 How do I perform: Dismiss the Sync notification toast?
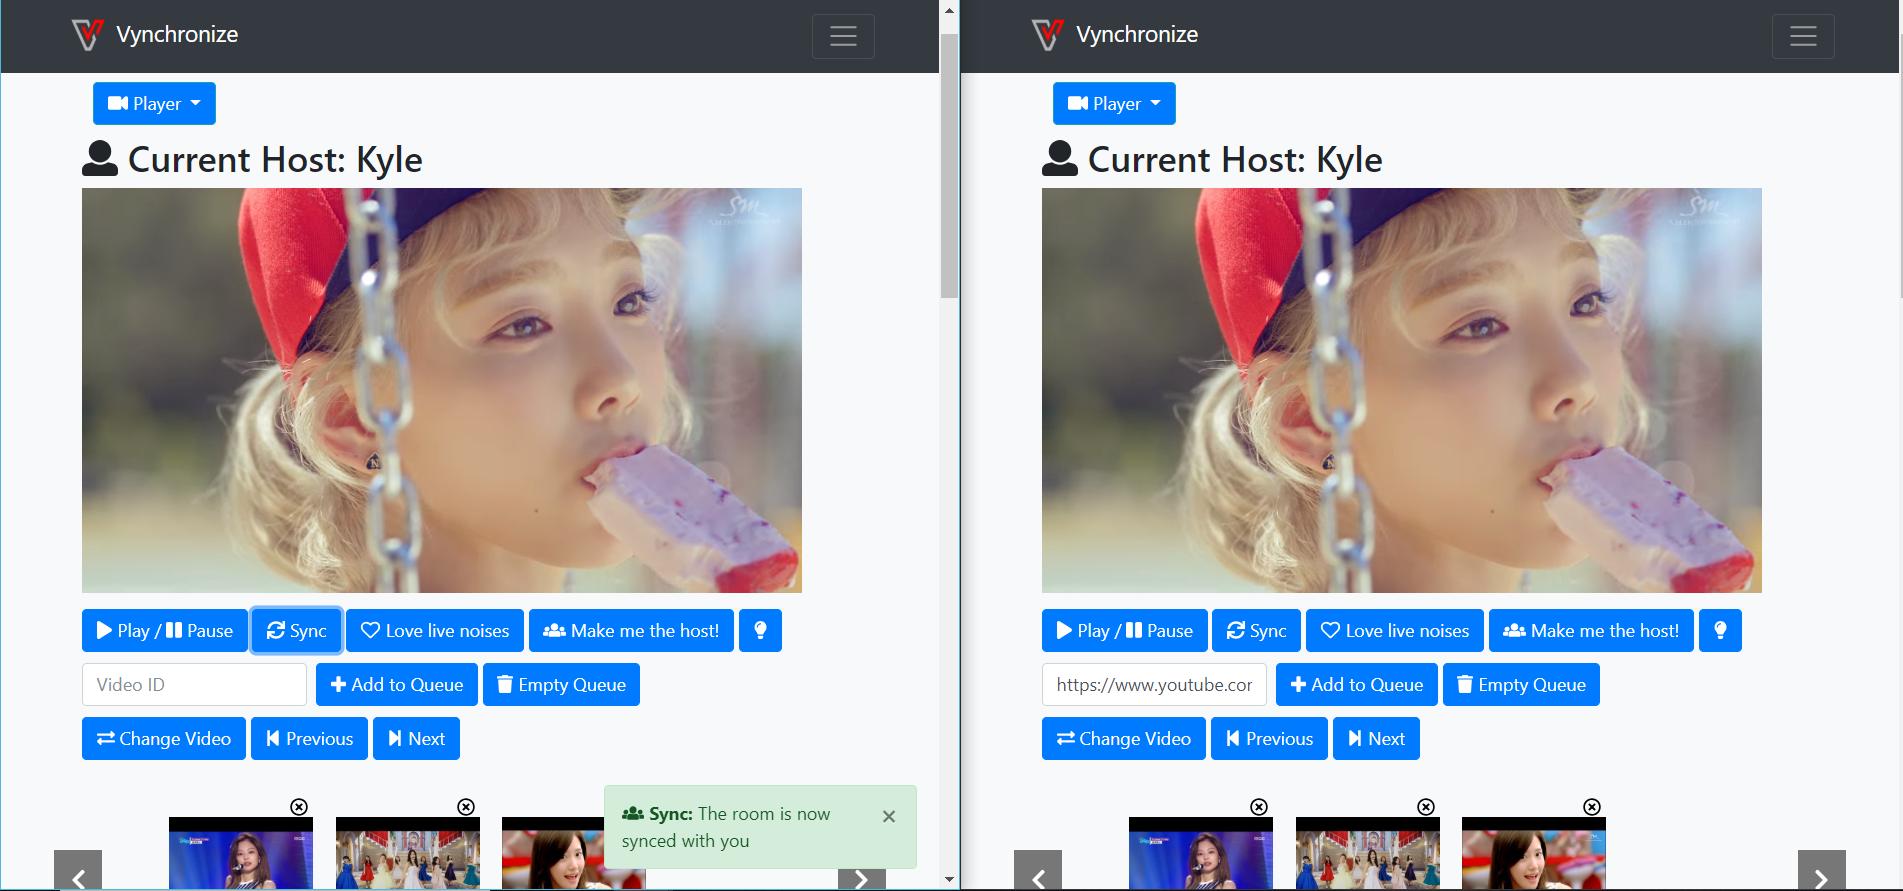coord(889,816)
